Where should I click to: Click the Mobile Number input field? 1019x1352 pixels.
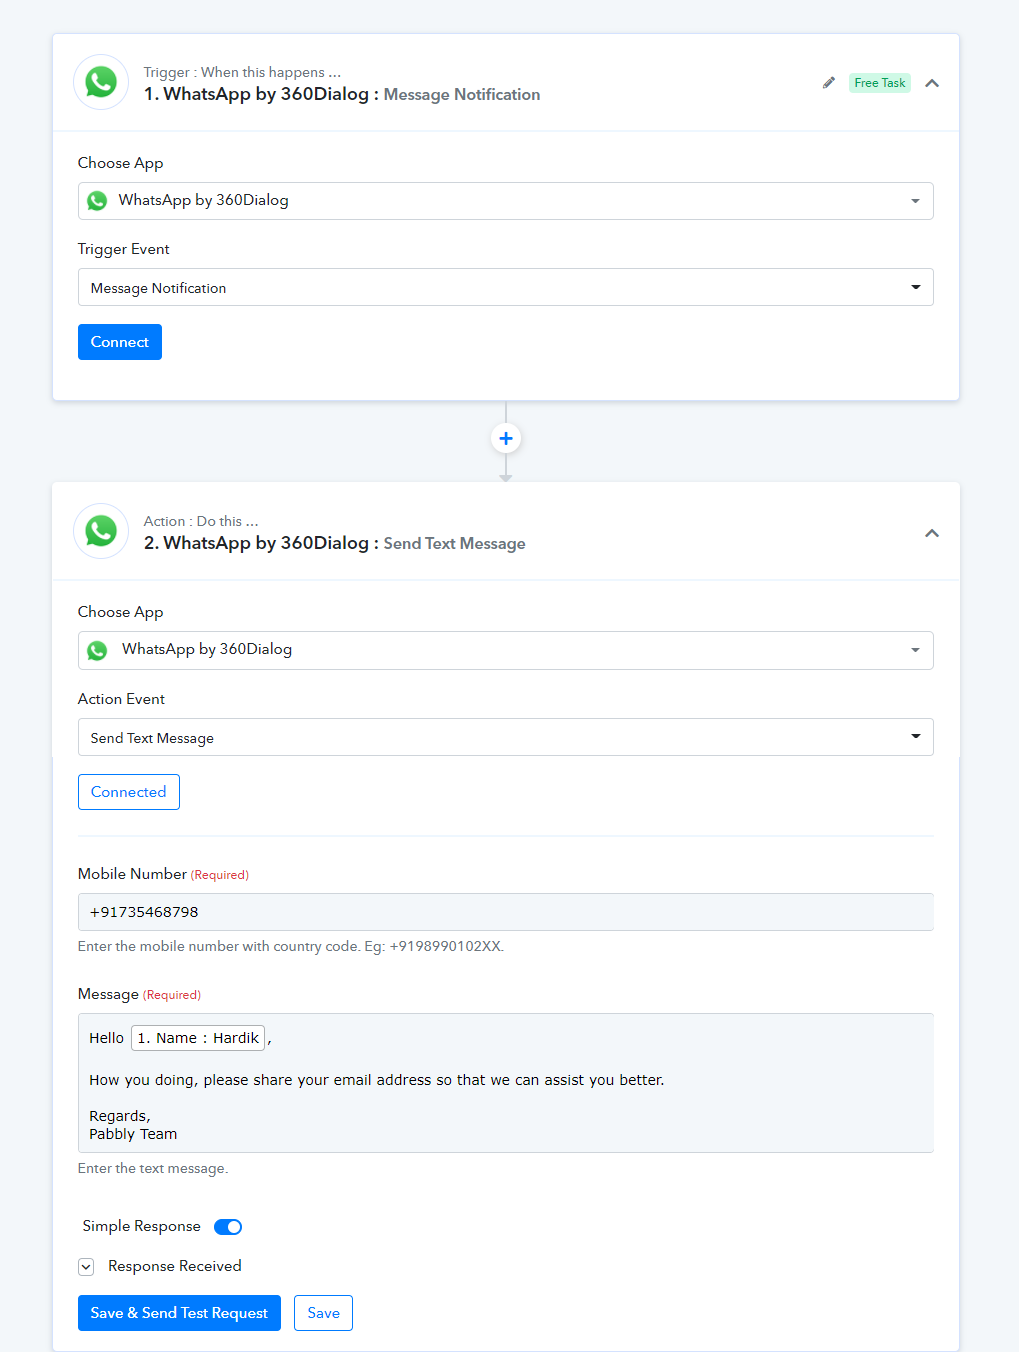(506, 912)
